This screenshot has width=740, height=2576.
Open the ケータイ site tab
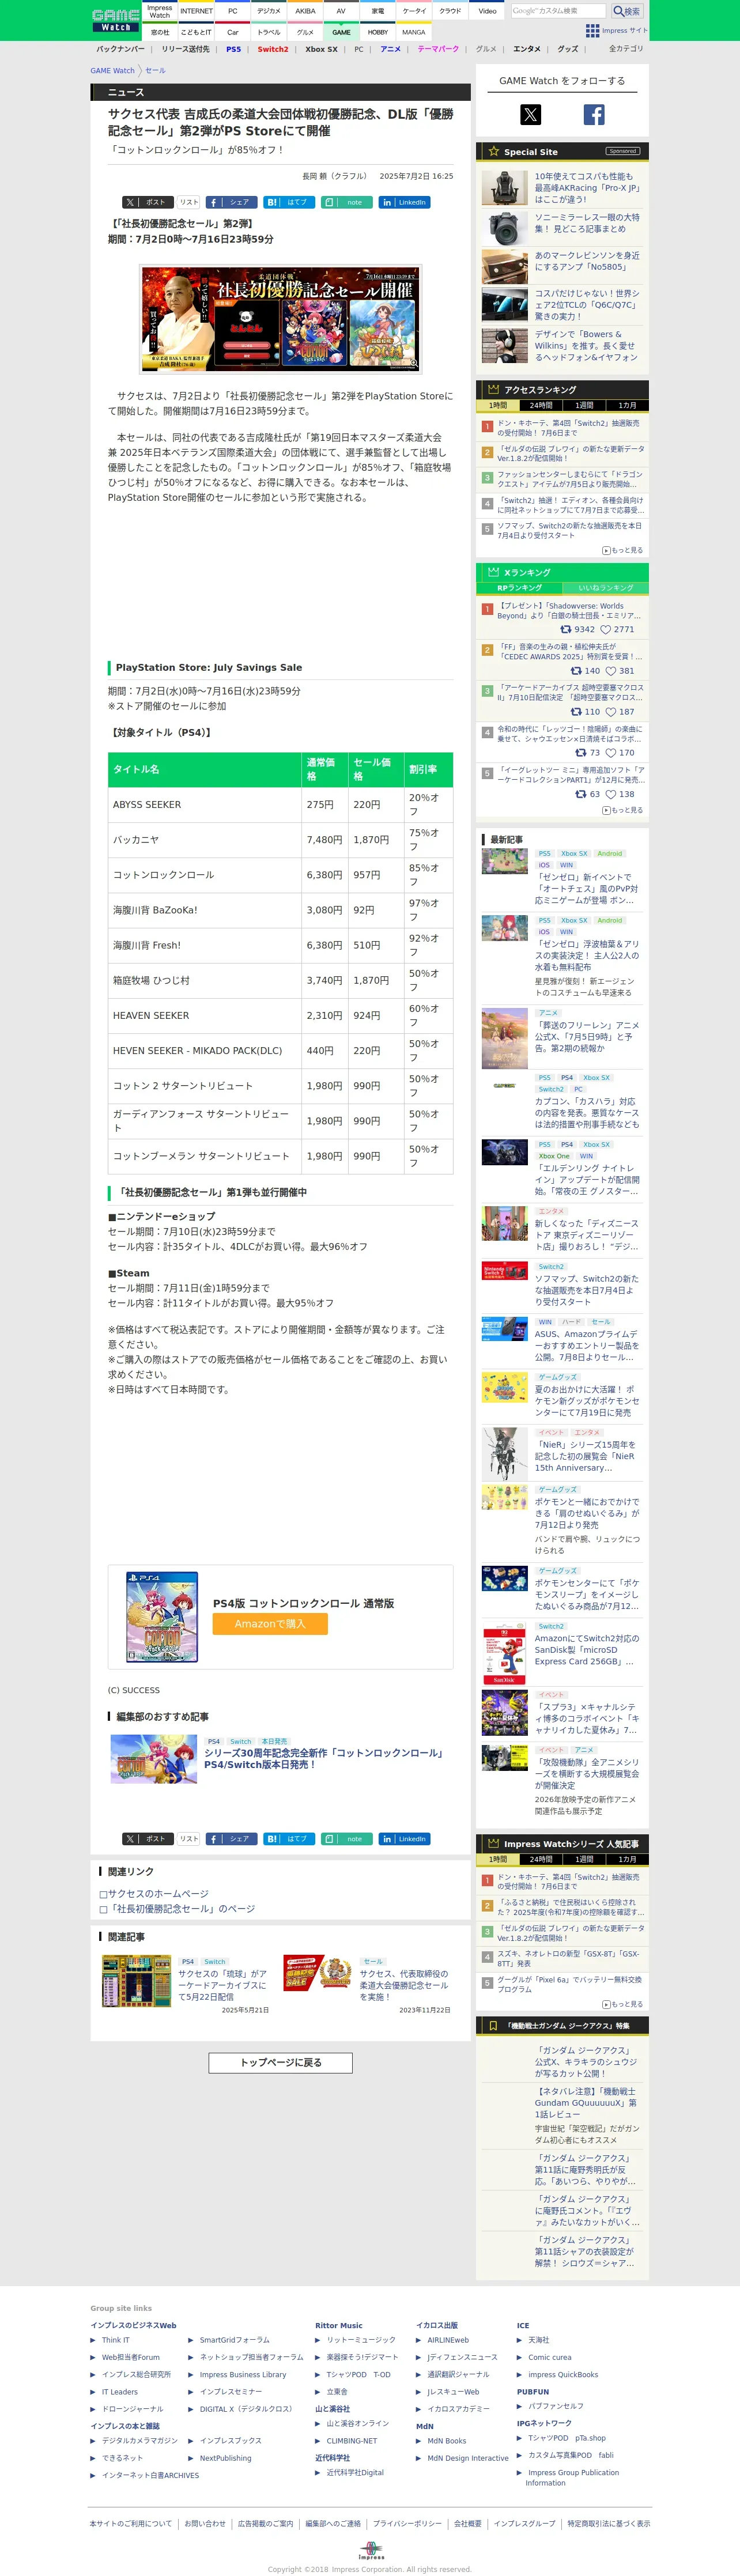(414, 11)
